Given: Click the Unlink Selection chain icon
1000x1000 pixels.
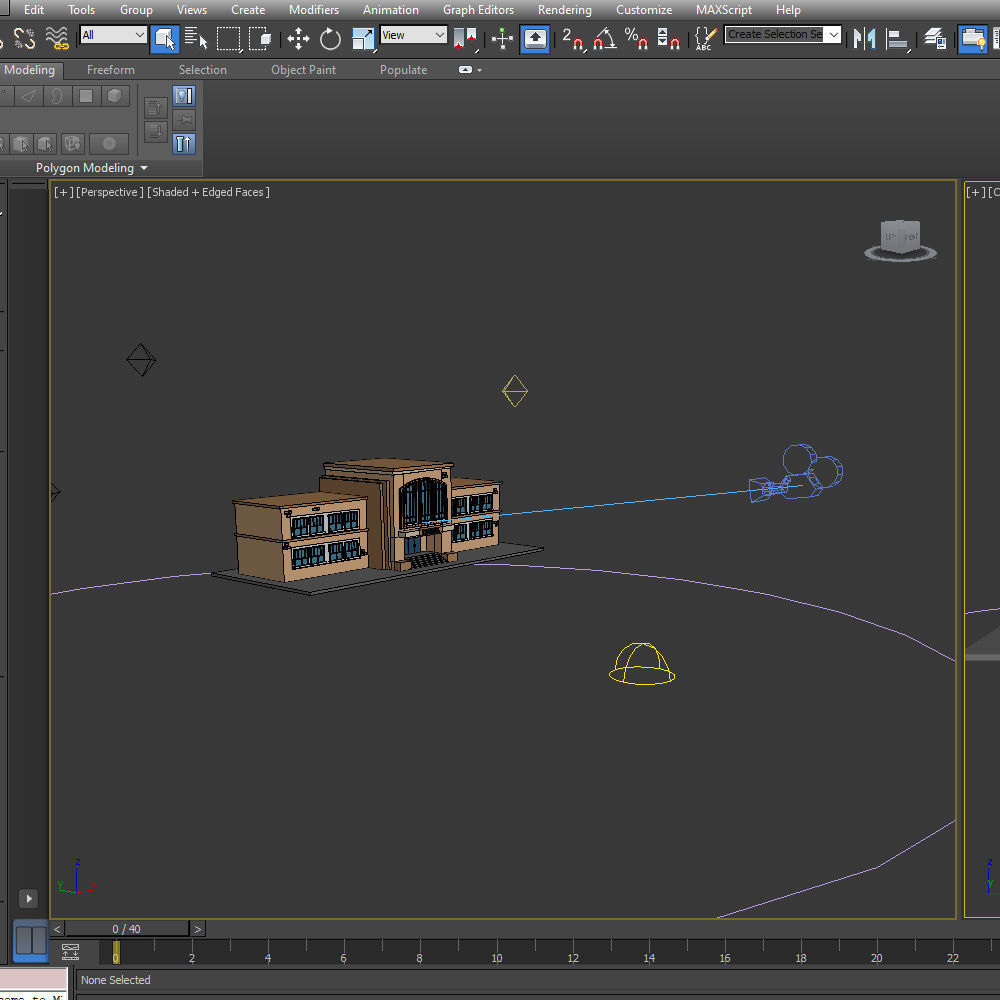Looking at the screenshot, I should (x=24, y=38).
